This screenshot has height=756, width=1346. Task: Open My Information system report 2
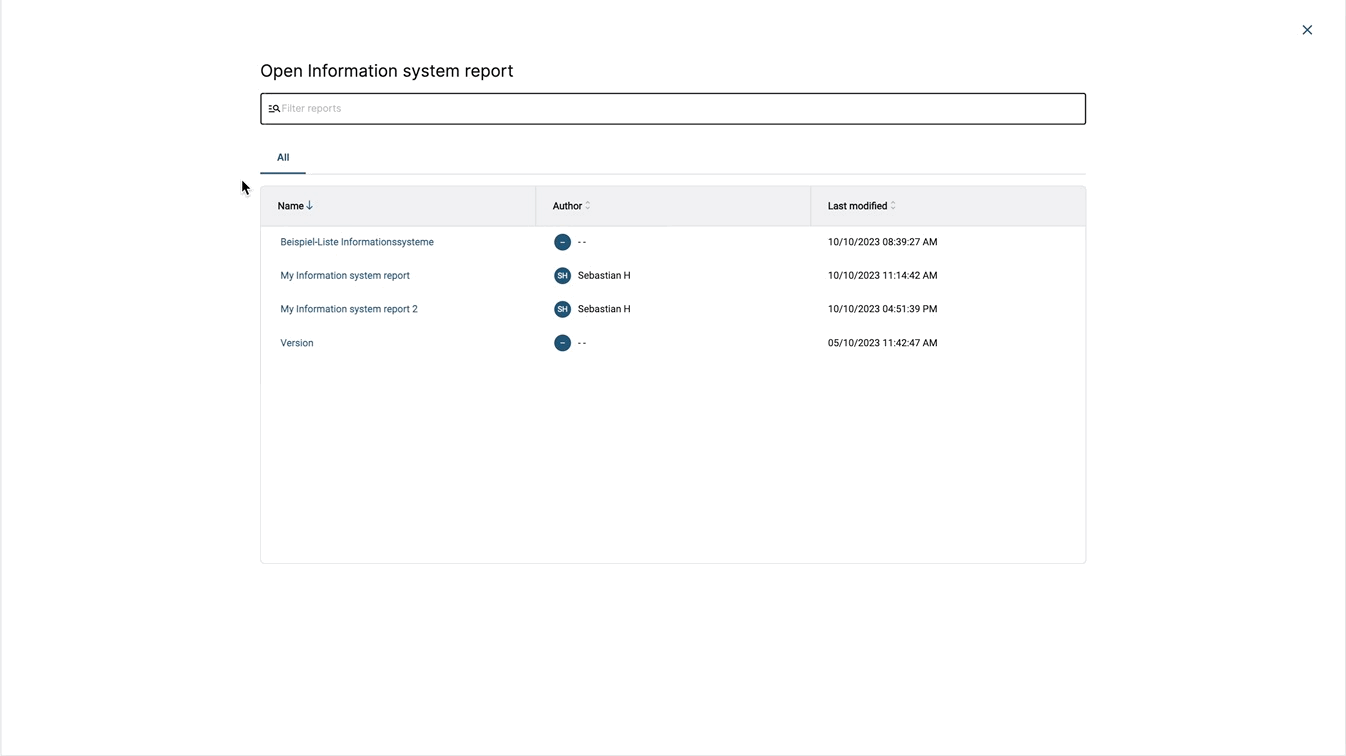349,309
